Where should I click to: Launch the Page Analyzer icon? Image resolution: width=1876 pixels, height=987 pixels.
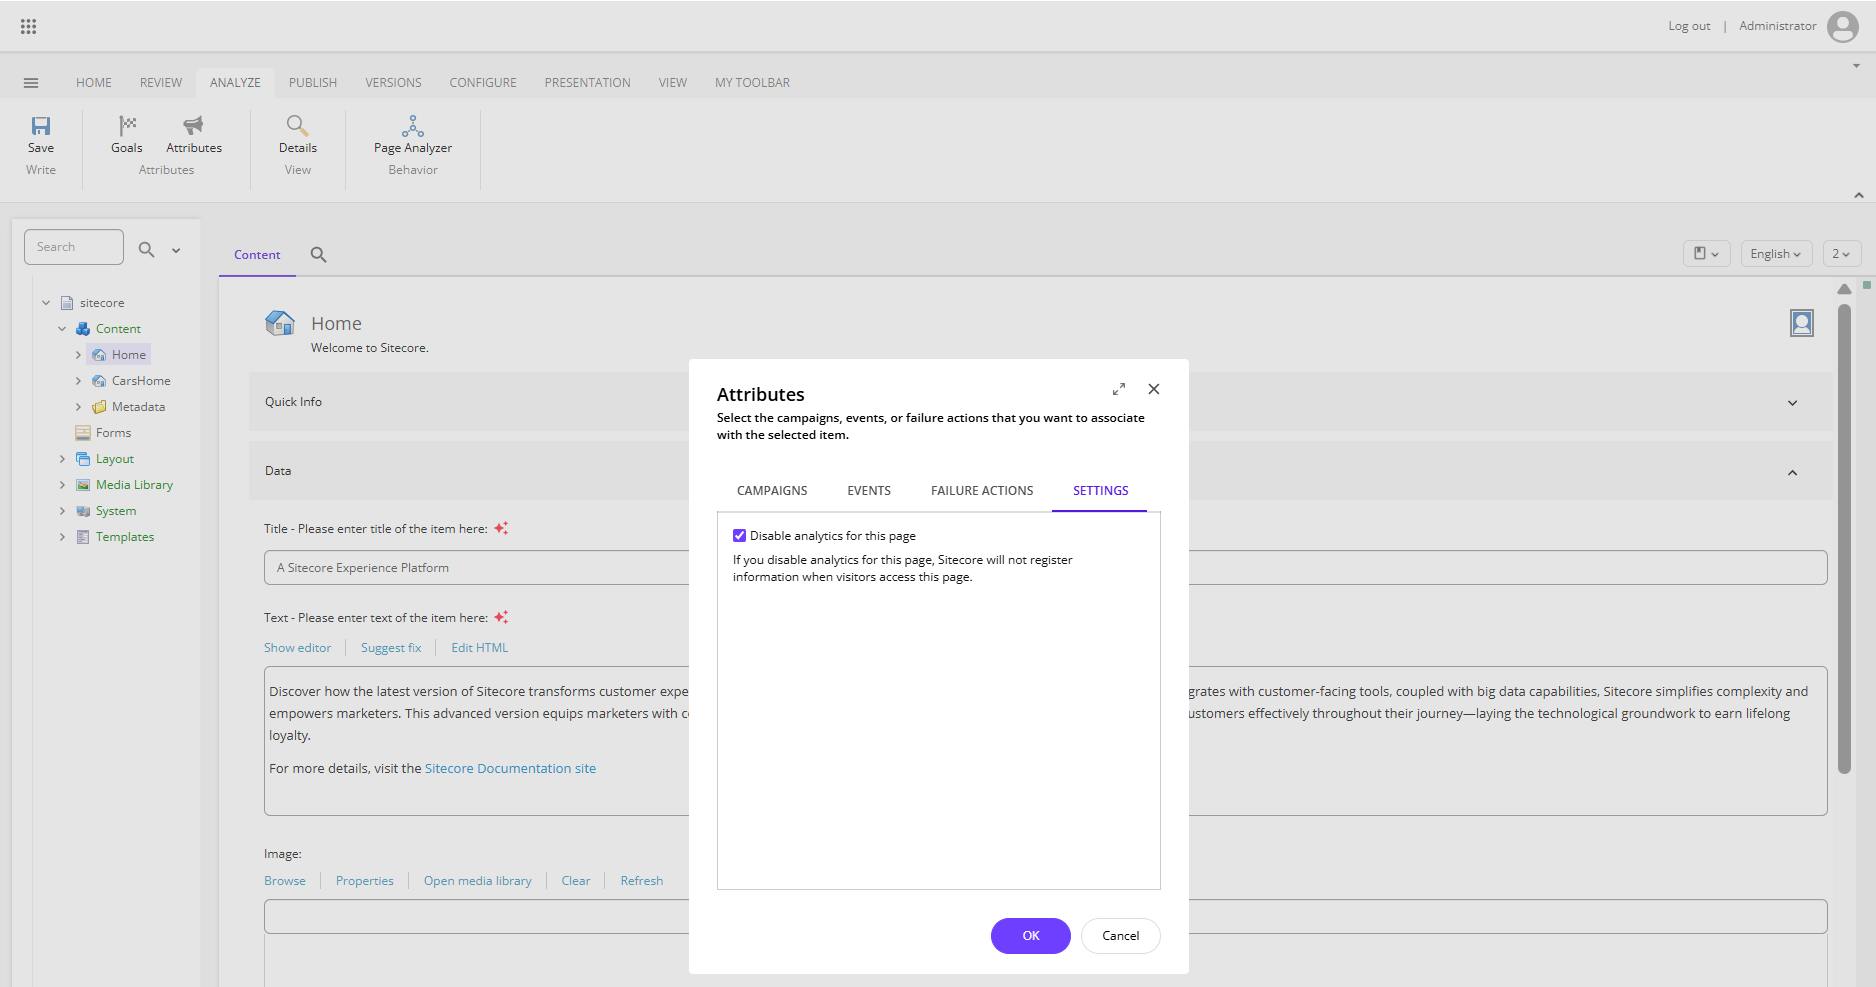tap(413, 125)
